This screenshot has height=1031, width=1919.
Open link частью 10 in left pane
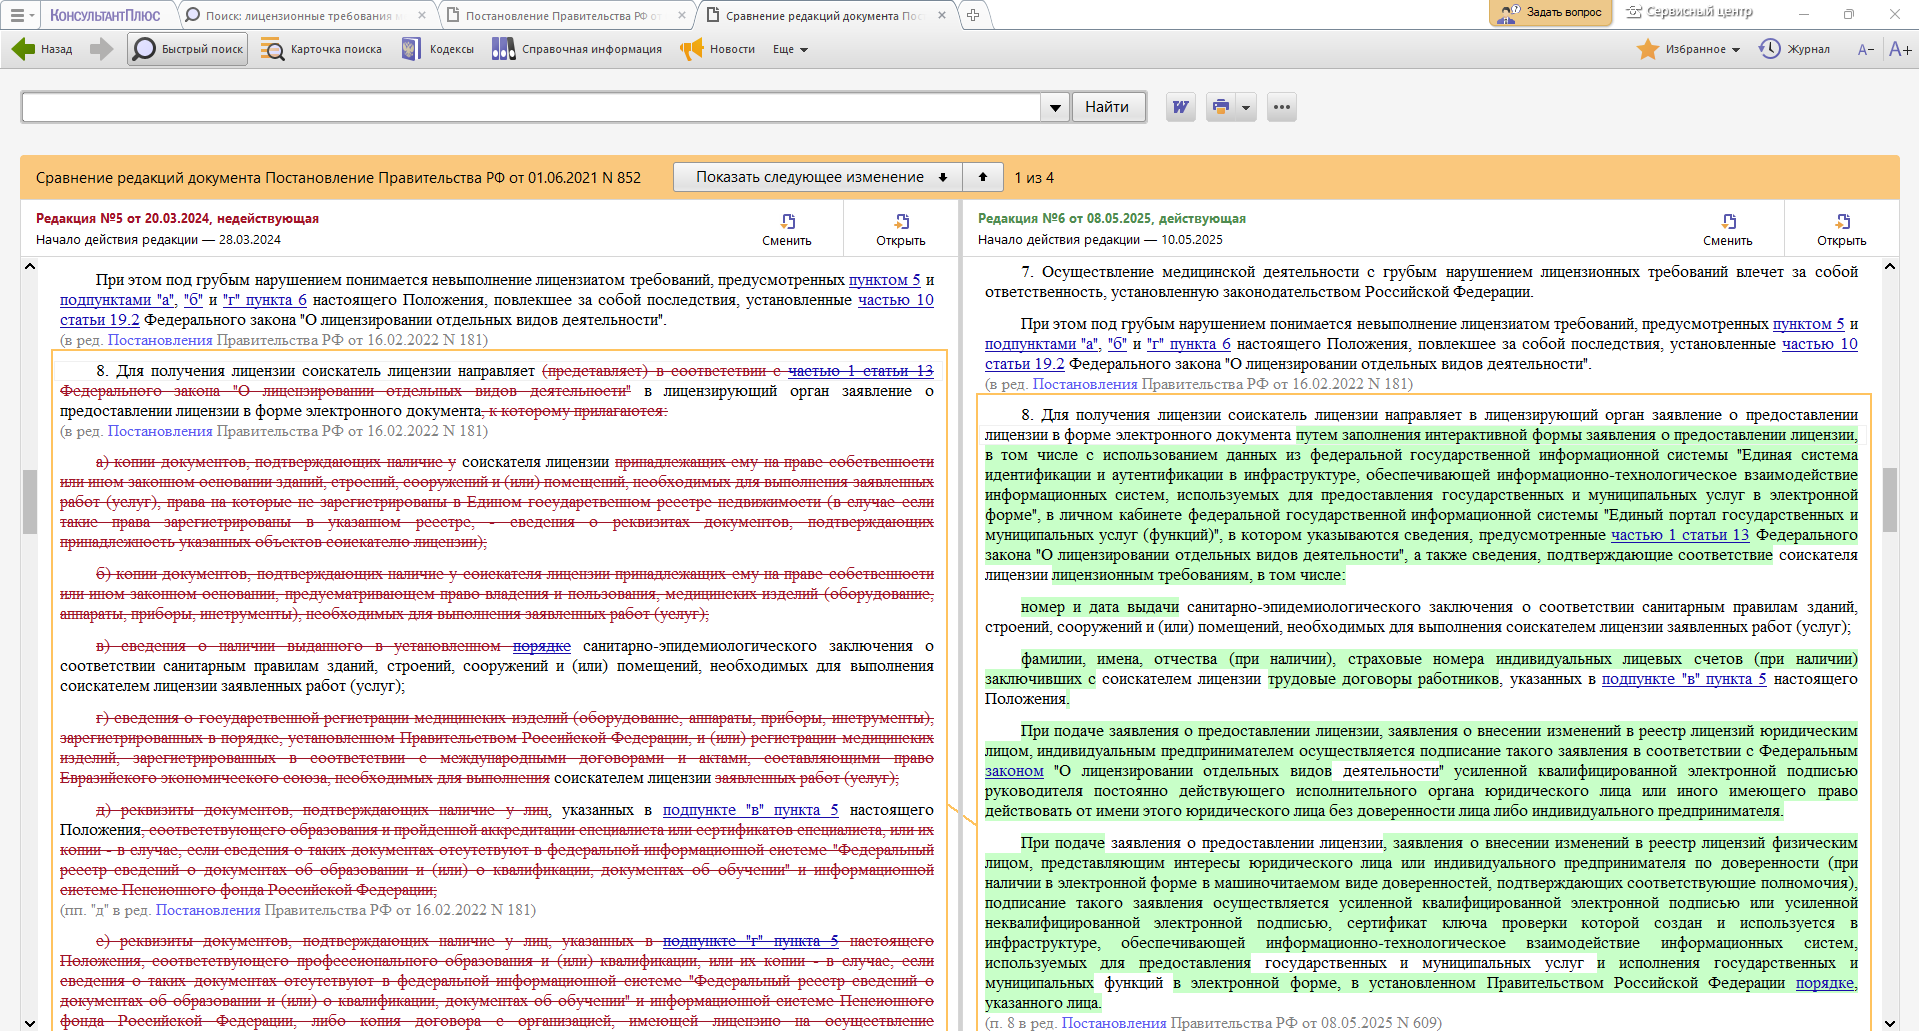896,300
